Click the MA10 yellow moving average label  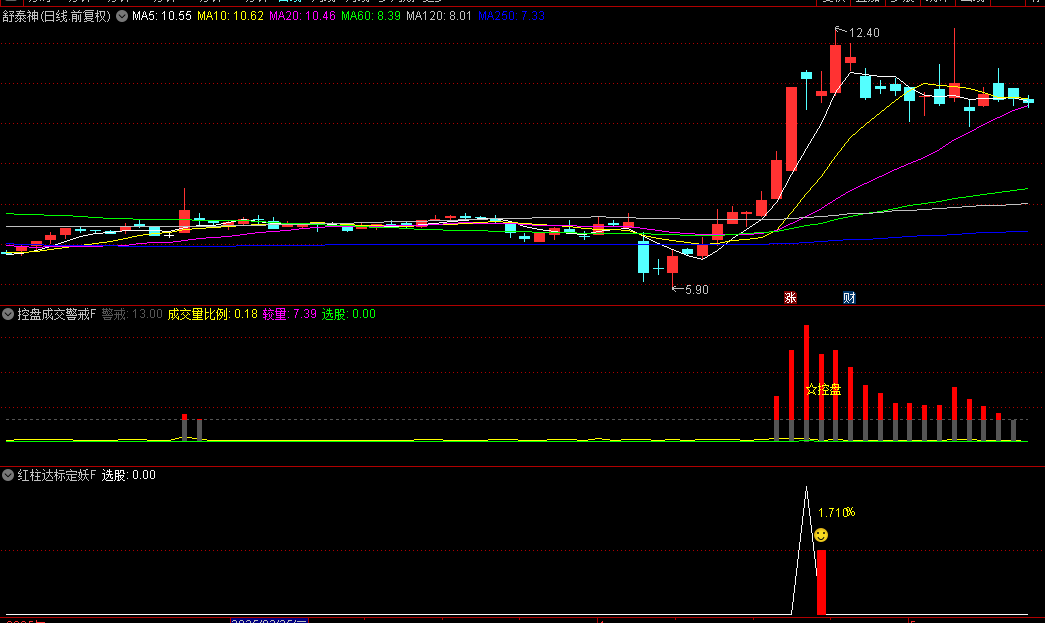coord(230,16)
